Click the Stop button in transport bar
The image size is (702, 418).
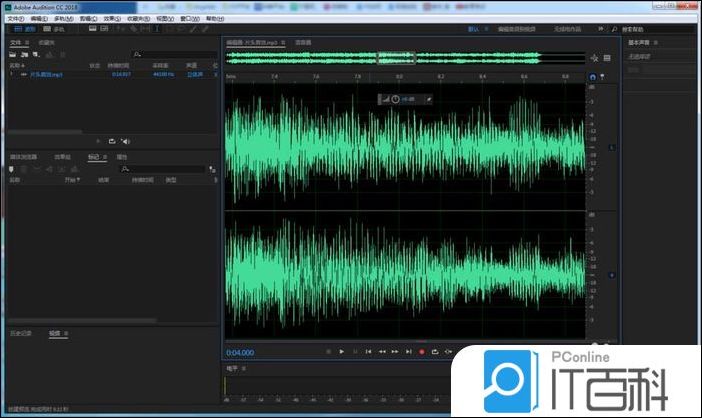[x=328, y=352]
